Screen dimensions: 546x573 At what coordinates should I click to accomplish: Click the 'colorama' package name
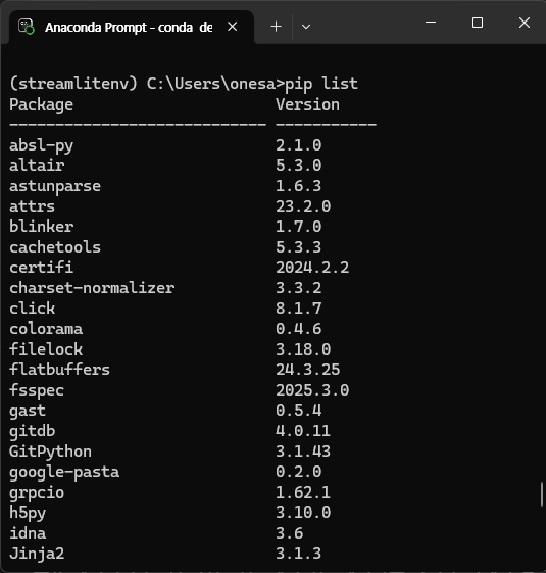(x=46, y=329)
